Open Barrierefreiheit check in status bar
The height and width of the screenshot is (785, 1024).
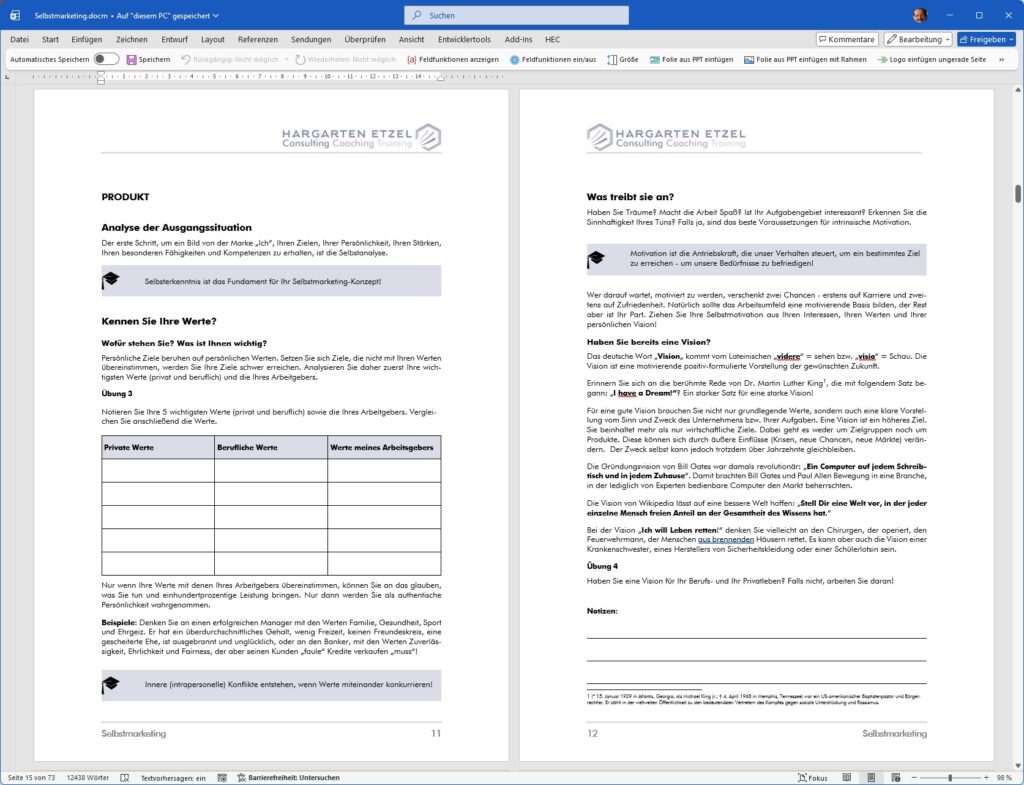point(293,777)
